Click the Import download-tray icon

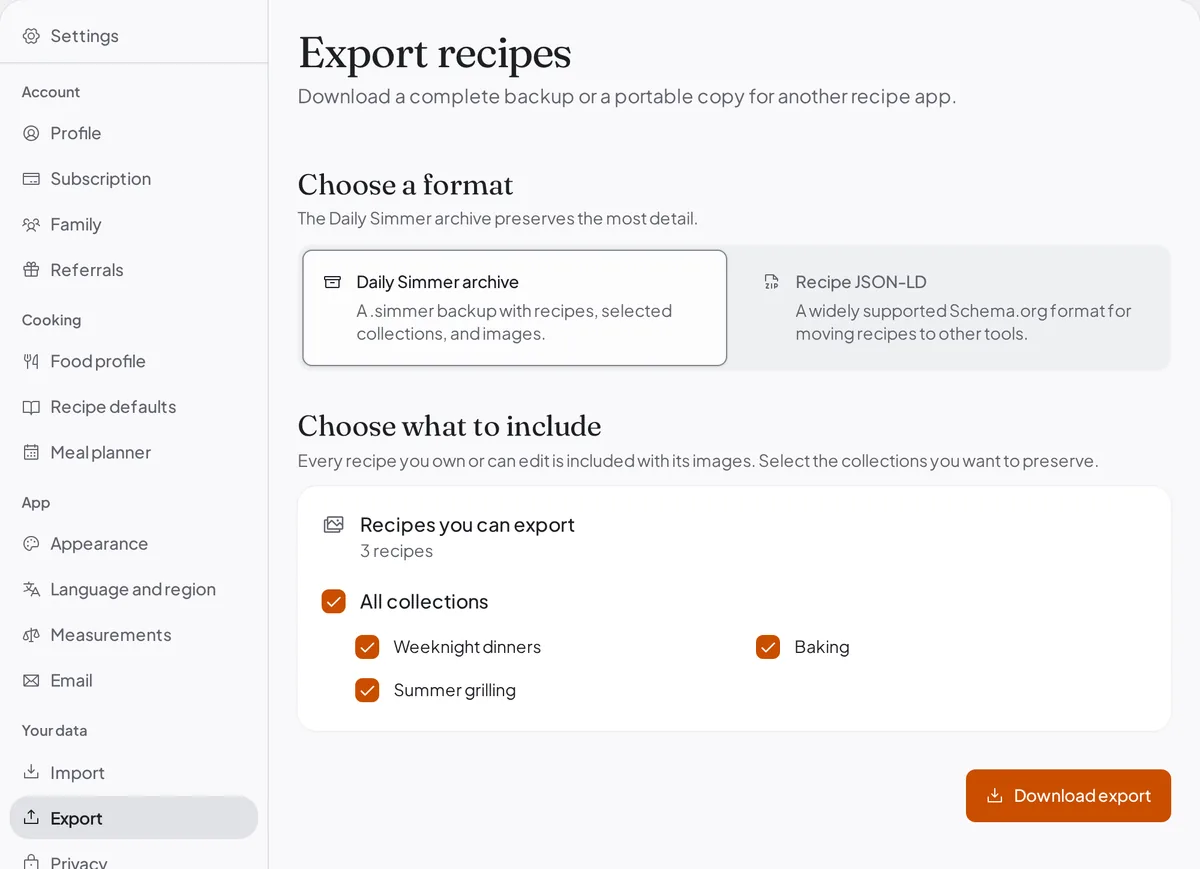[31, 773]
